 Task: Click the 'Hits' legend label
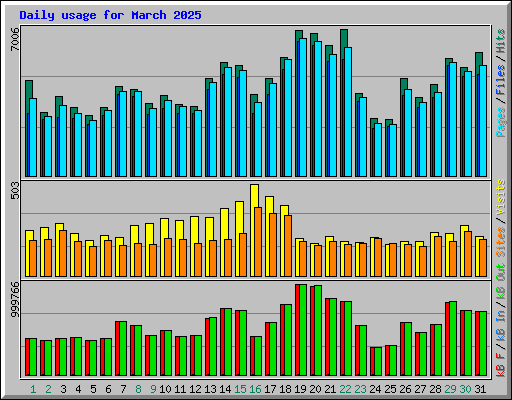[501, 41]
